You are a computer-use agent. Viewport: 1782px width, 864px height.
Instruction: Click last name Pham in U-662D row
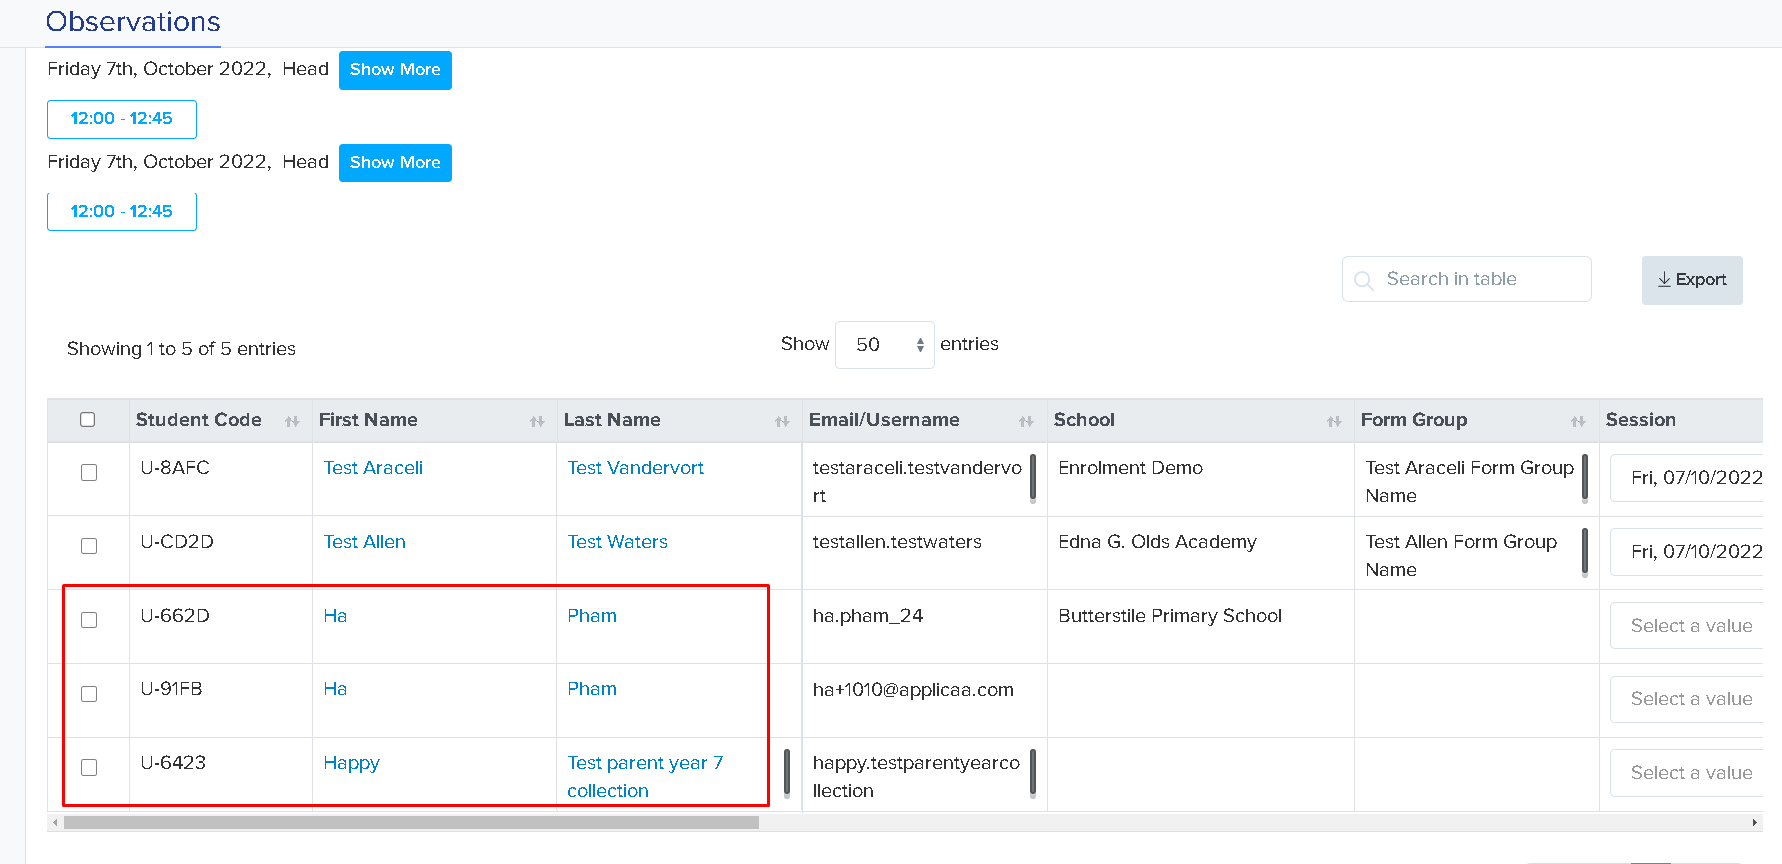coord(592,616)
